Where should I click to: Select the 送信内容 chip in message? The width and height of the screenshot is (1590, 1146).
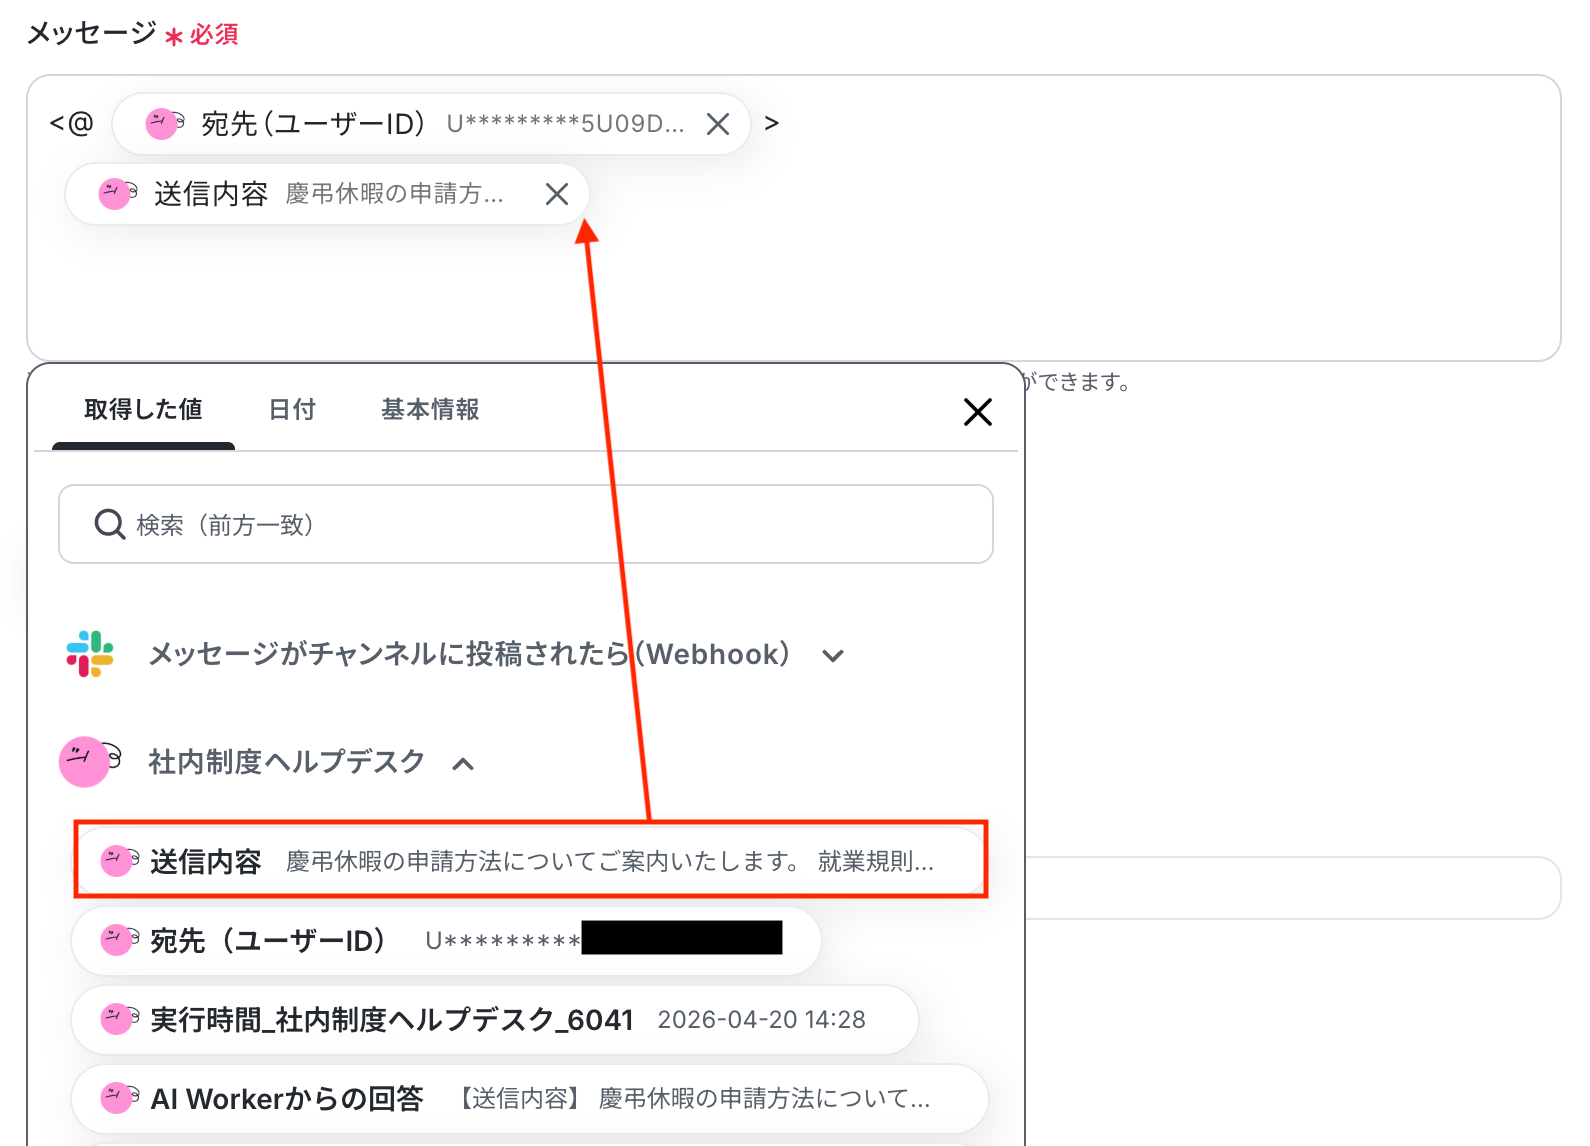click(x=327, y=194)
